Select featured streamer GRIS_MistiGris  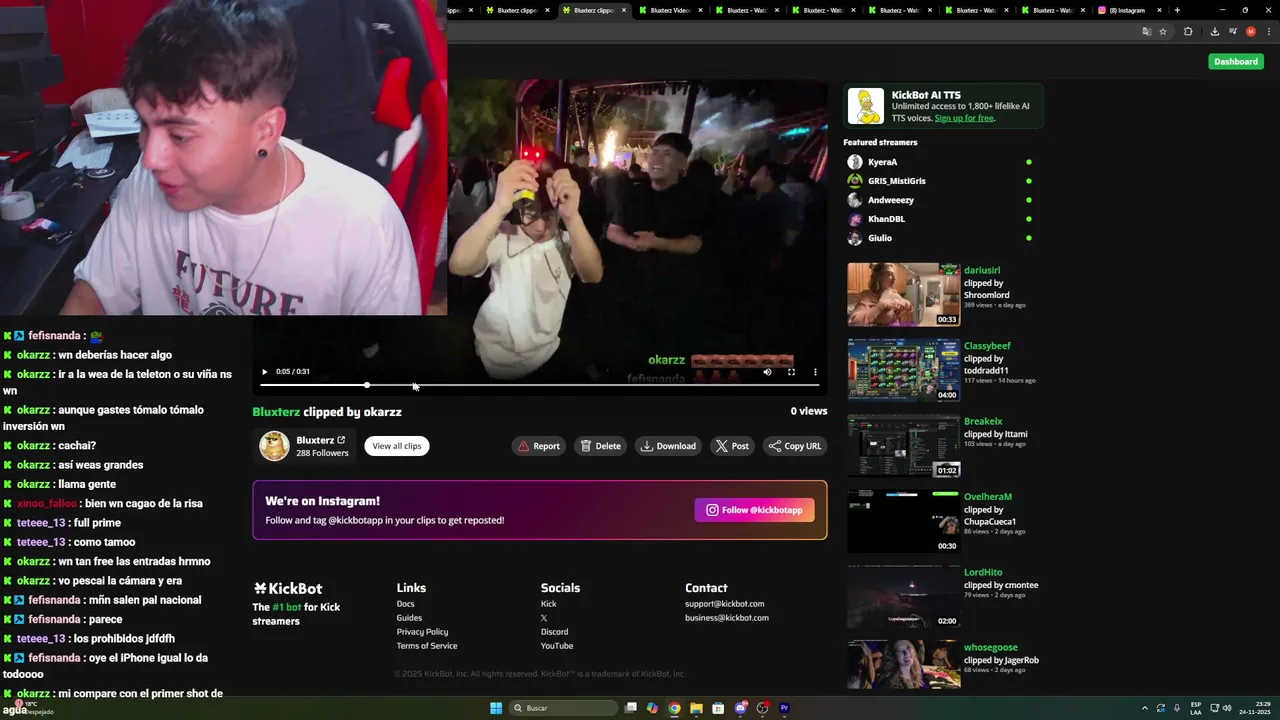[896, 181]
